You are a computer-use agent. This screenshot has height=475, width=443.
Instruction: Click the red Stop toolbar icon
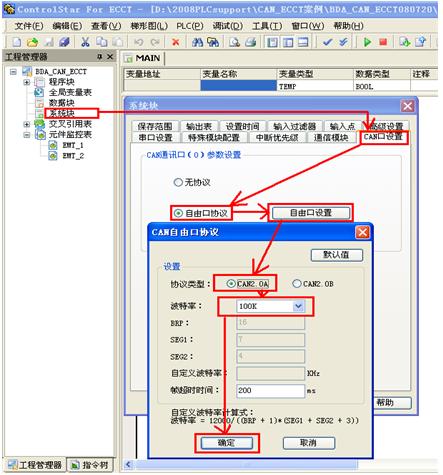click(x=383, y=42)
